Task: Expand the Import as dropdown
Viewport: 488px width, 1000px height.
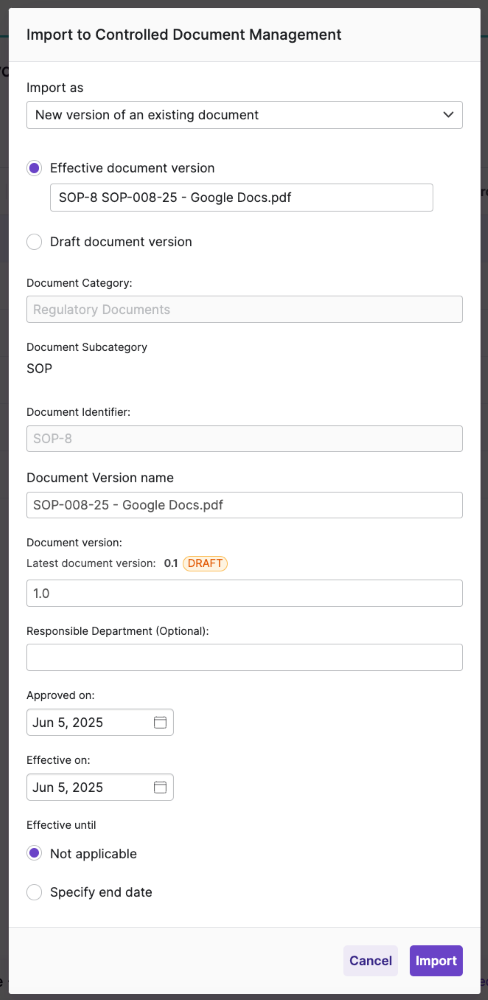Action: [x=244, y=115]
